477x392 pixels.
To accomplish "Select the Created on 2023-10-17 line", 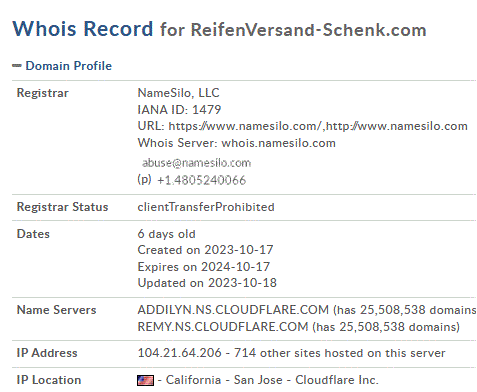I will pyautogui.click(x=205, y=250).
